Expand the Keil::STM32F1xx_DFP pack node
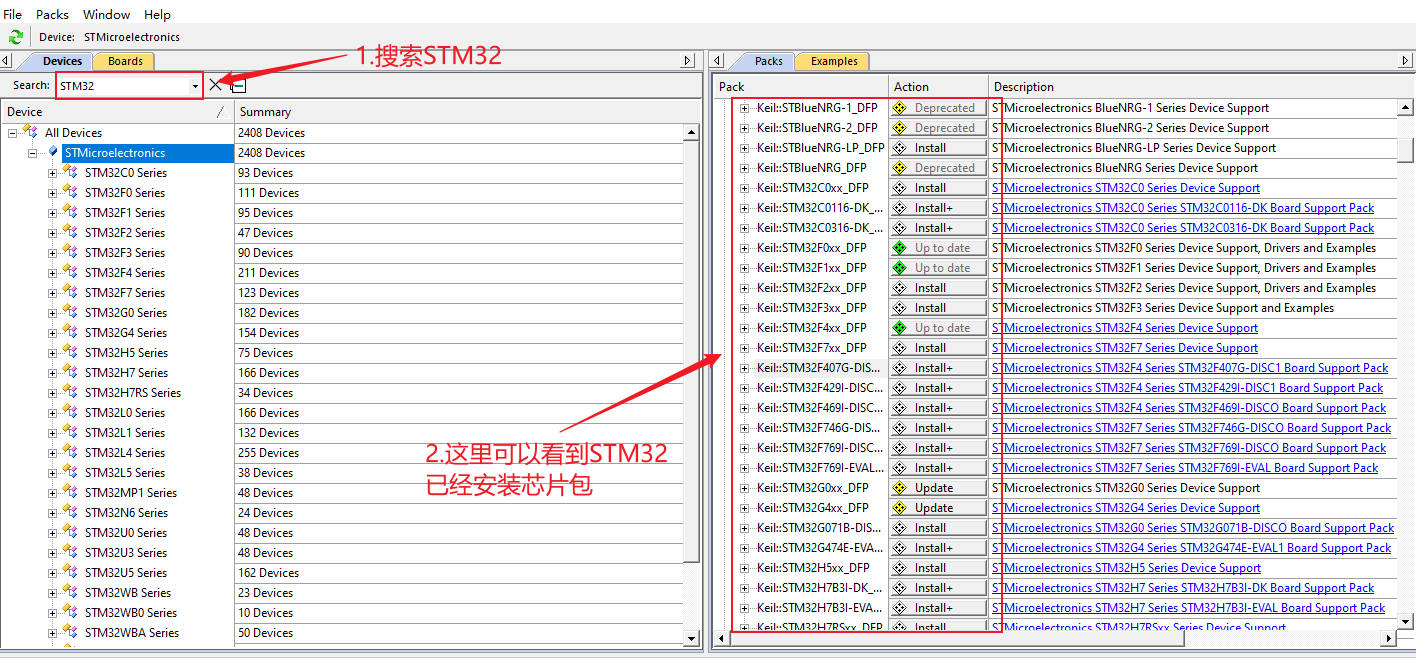 pos(744,268)
